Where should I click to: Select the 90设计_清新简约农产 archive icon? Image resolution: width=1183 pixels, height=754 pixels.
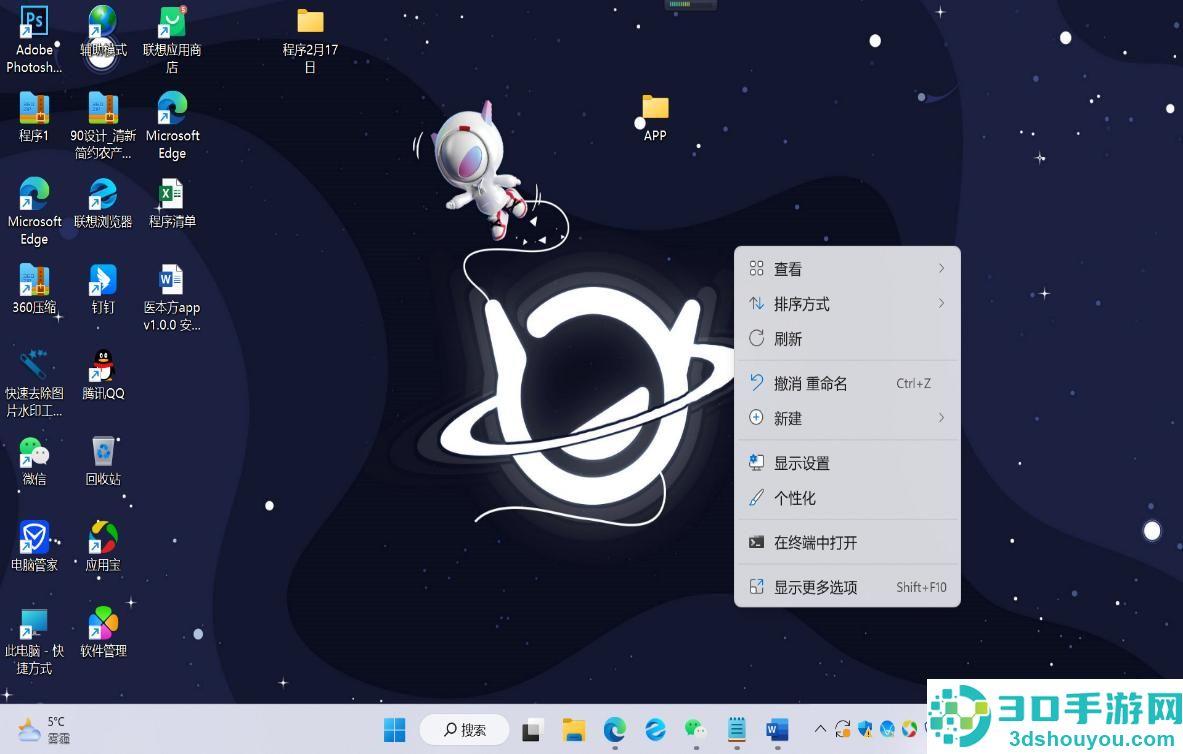point(103,125)
